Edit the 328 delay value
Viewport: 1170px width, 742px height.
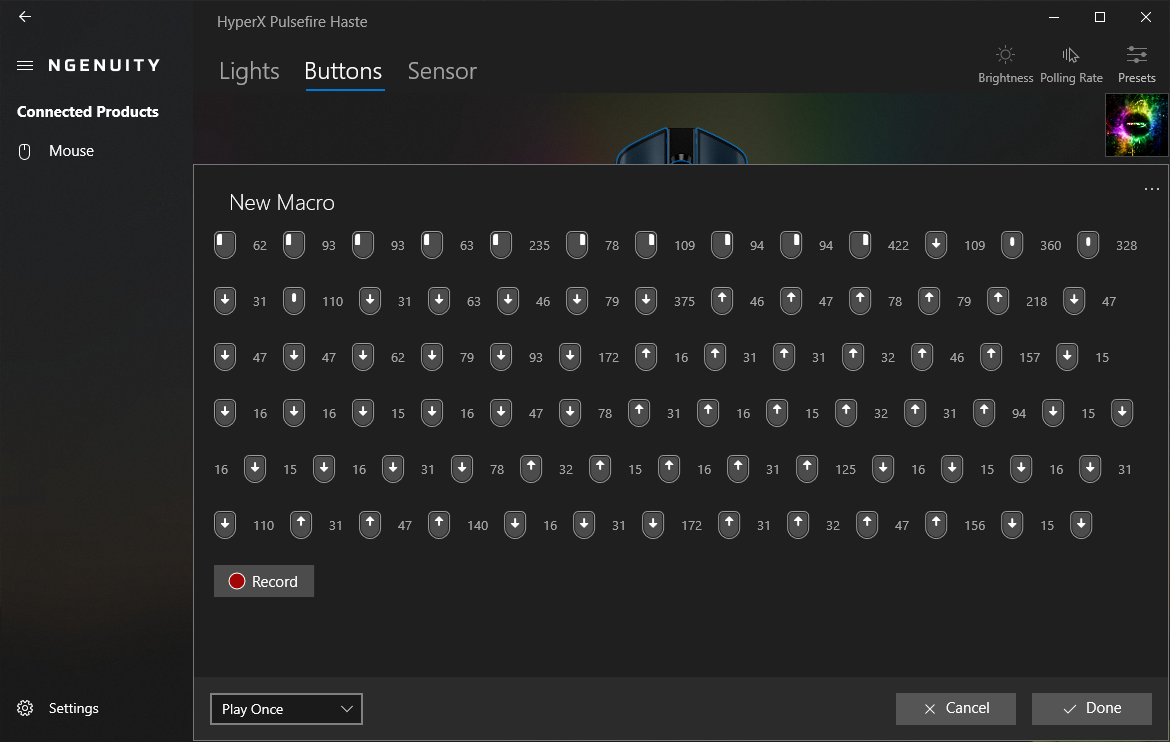pos(1127,246)
